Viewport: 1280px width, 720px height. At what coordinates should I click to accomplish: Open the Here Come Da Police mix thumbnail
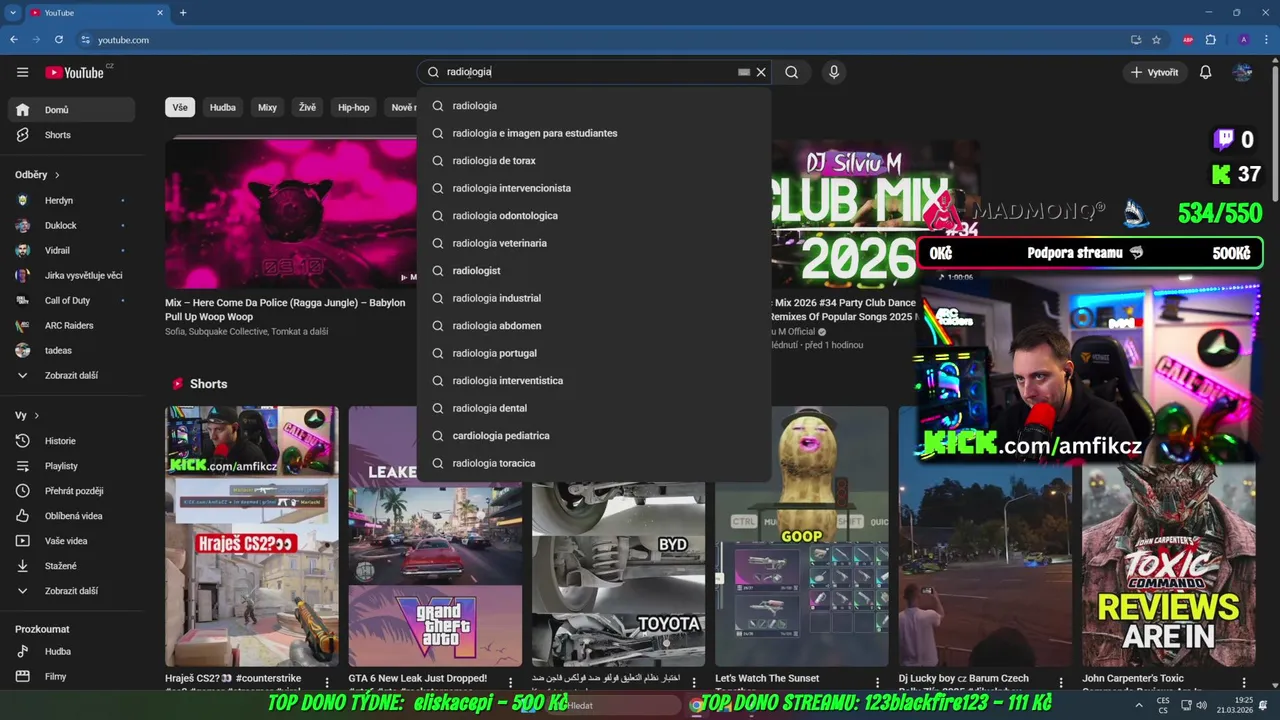click(291, 213)
